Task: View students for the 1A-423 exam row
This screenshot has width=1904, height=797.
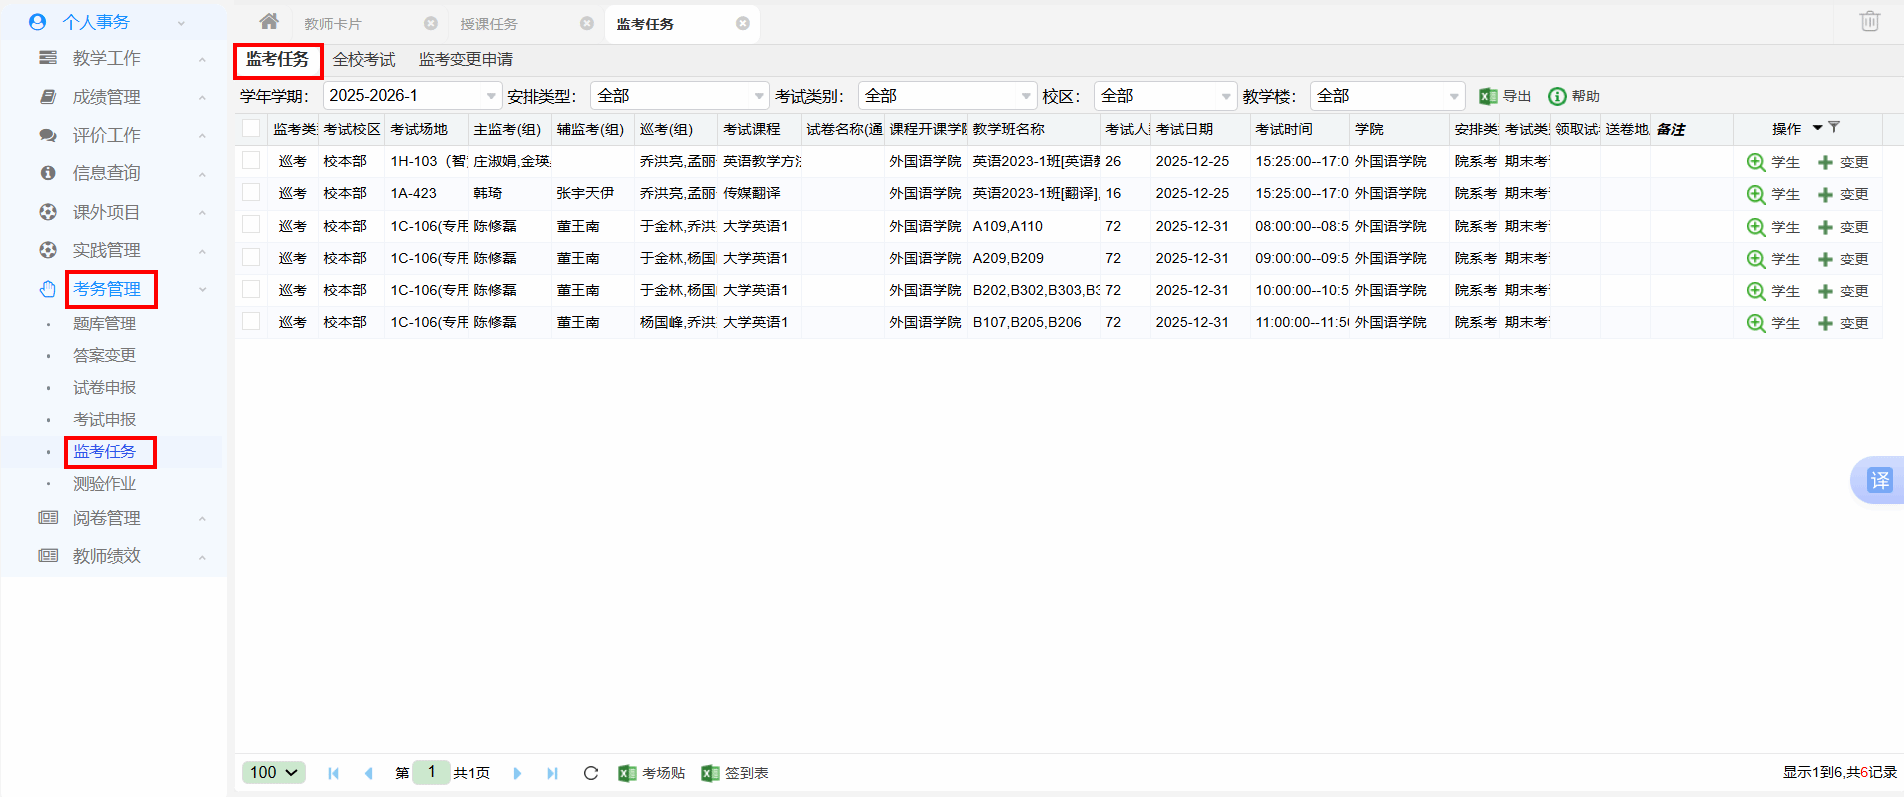Action: click(1772, 194)
